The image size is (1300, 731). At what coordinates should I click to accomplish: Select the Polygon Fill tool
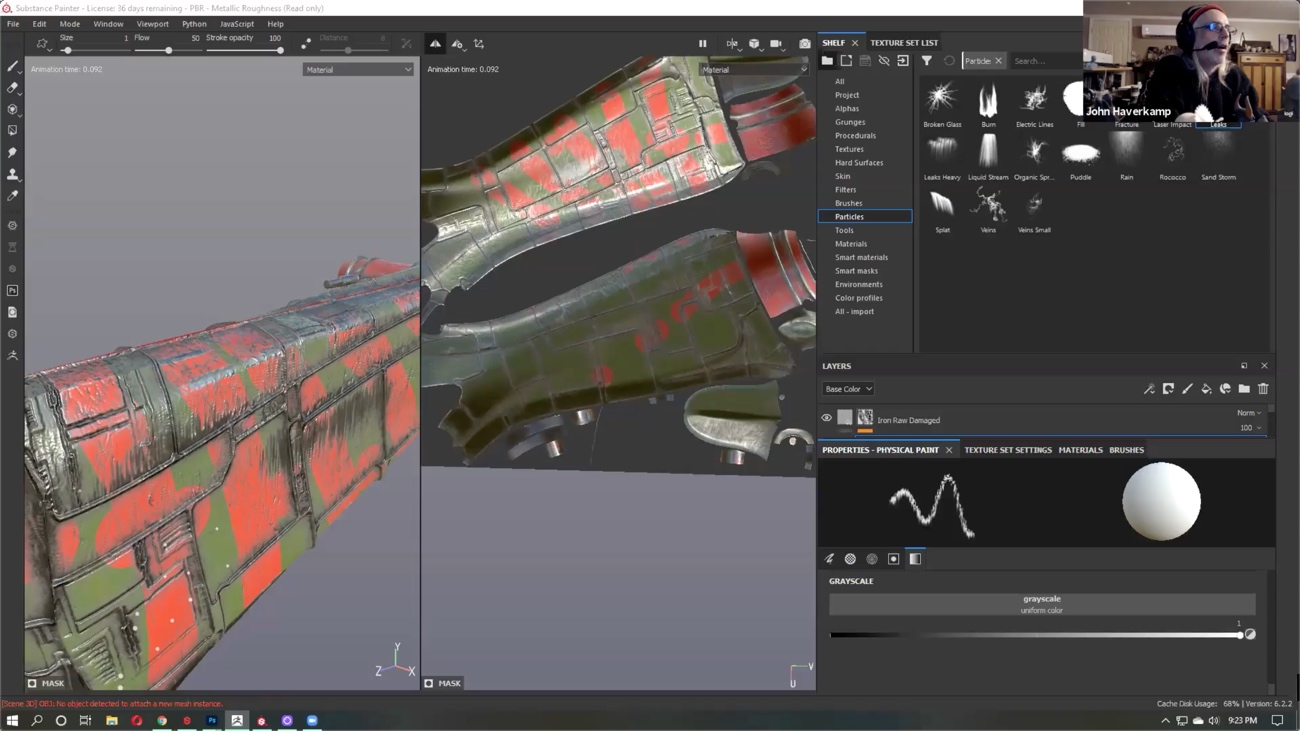pyautogui.click(x=12, y=131)
